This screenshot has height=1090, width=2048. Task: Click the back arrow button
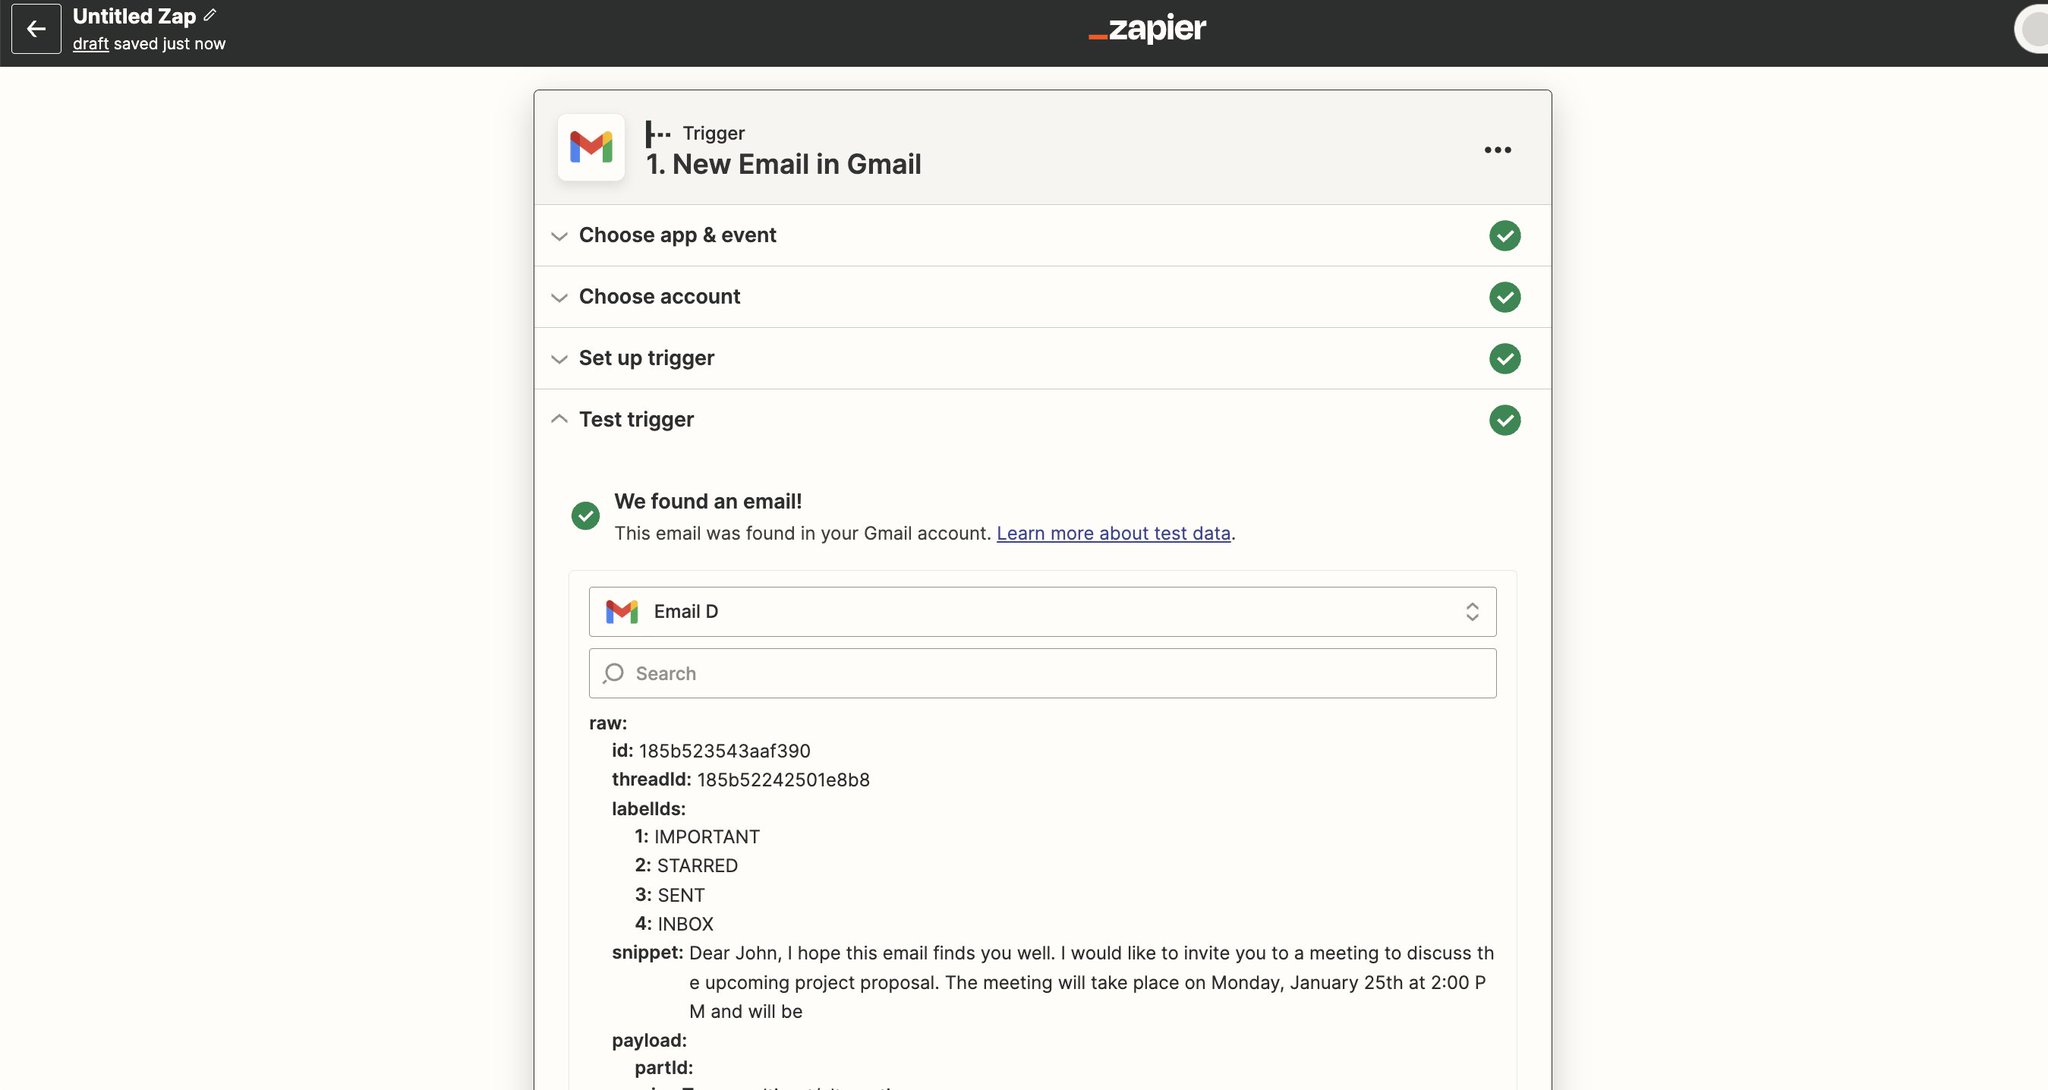click(36, 29)
